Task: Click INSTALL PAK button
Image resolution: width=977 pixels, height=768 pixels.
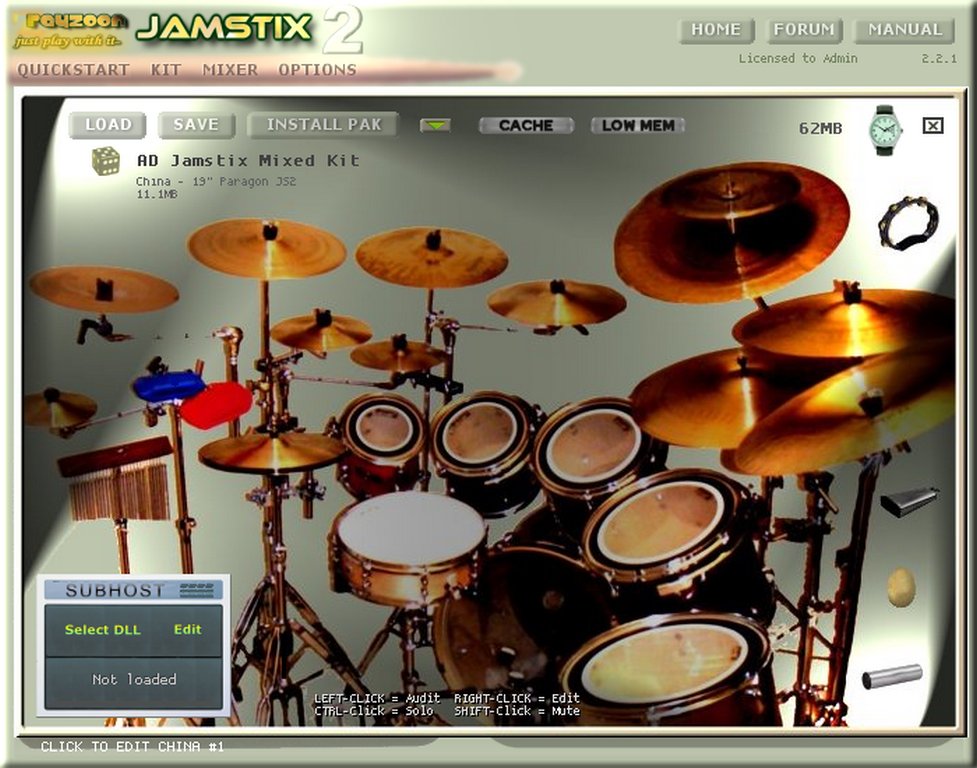Action: [322, 125]
